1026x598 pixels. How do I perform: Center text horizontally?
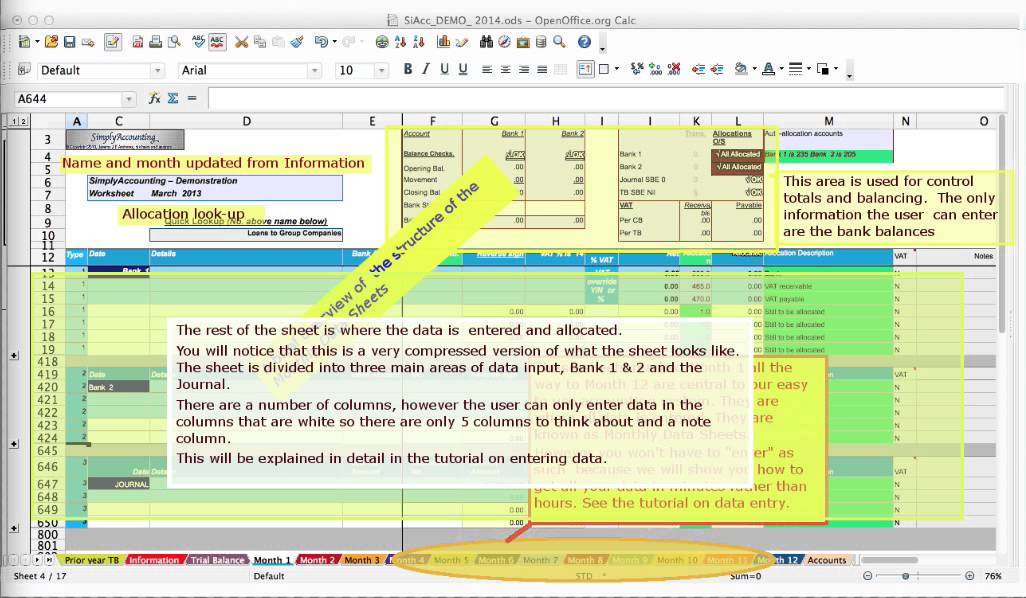click(505, 69)
